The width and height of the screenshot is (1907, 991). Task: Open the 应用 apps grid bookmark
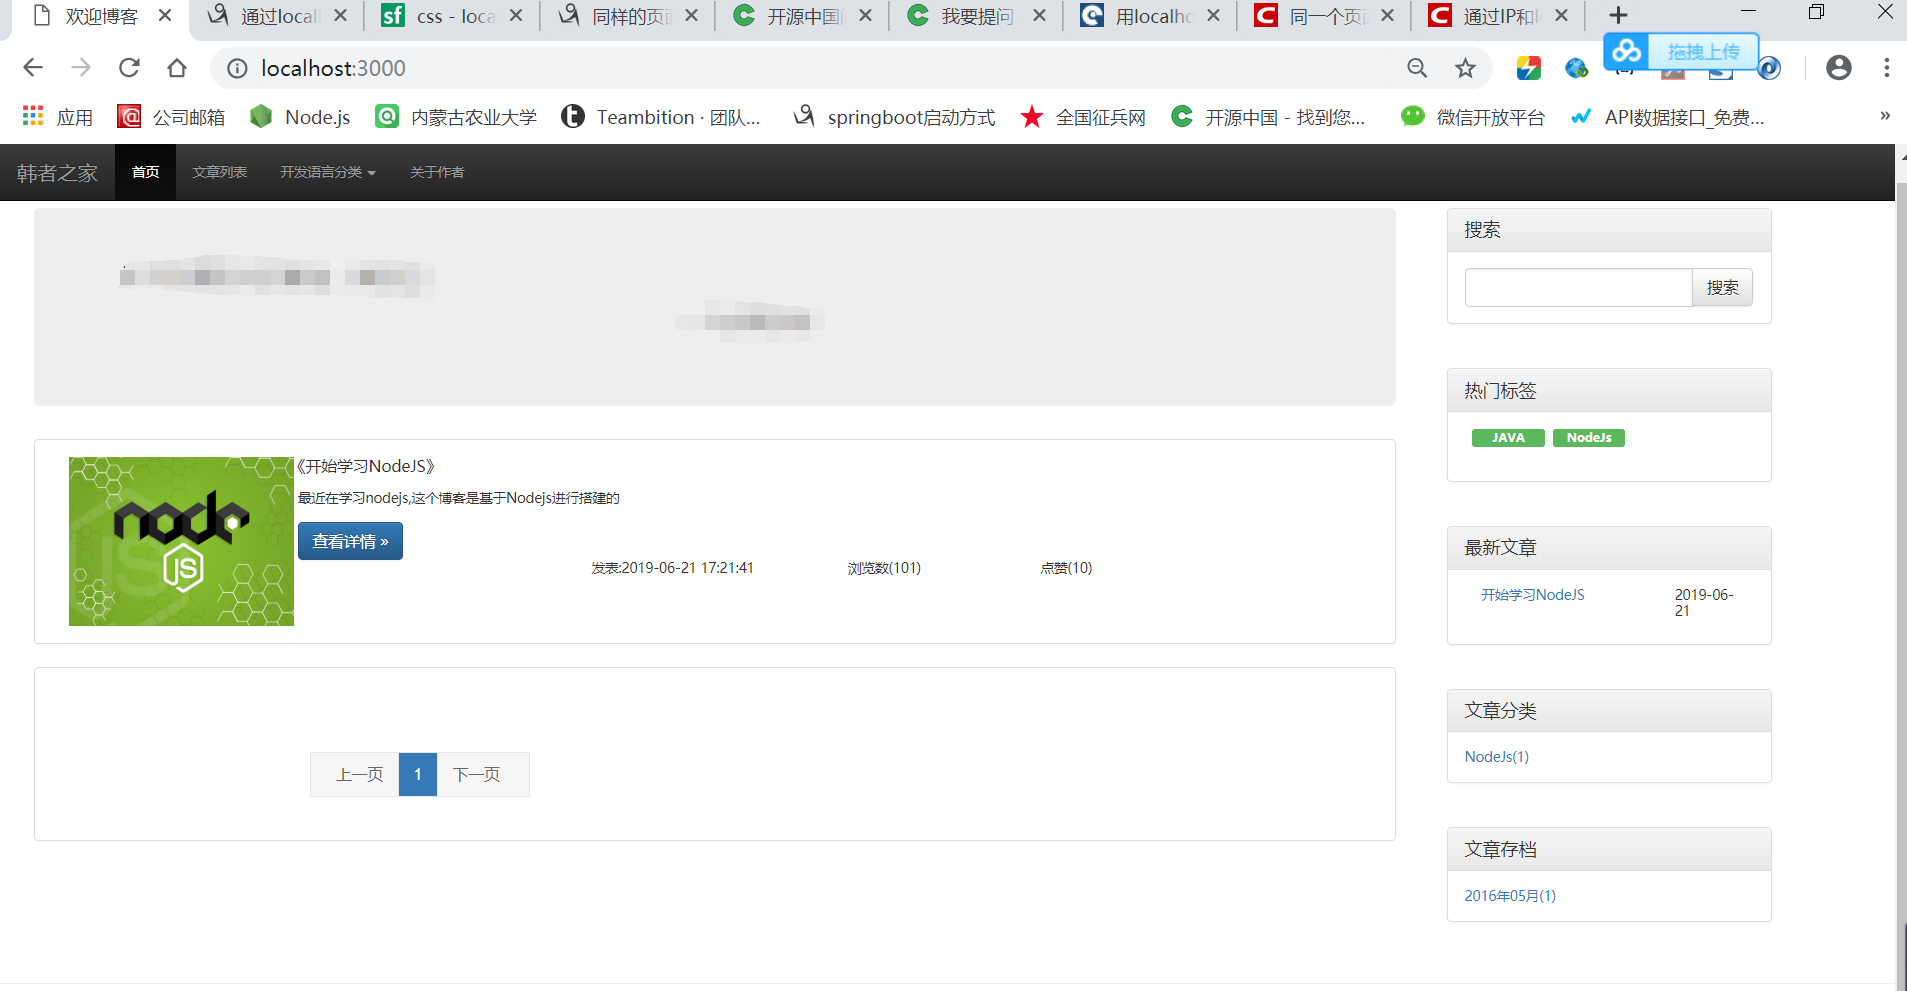pos(57,117)
